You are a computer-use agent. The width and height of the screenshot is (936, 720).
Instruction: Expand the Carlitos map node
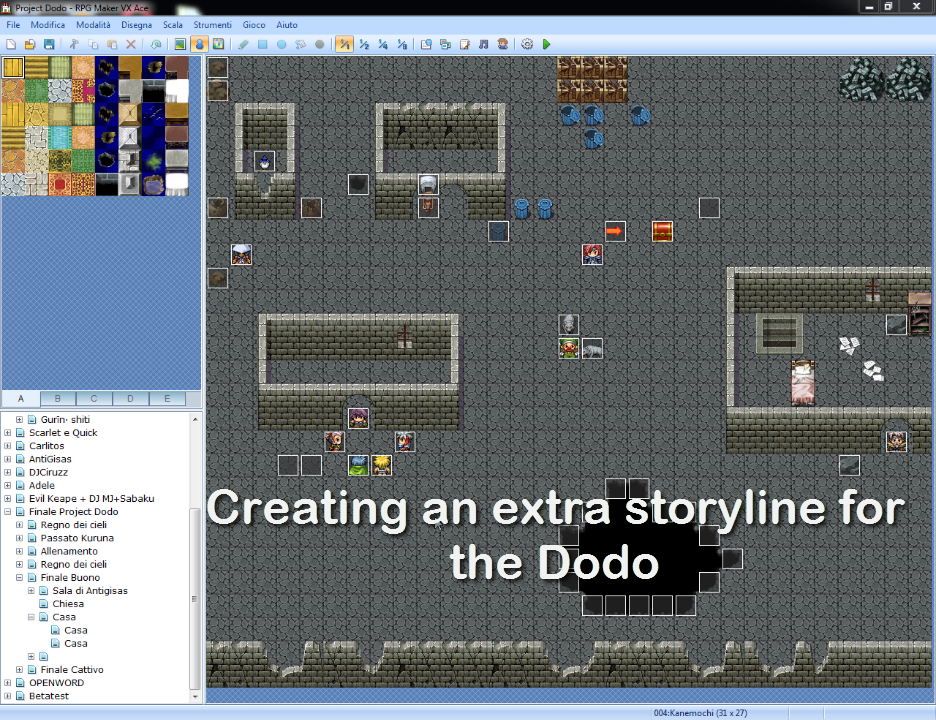[x=8, y=446]
